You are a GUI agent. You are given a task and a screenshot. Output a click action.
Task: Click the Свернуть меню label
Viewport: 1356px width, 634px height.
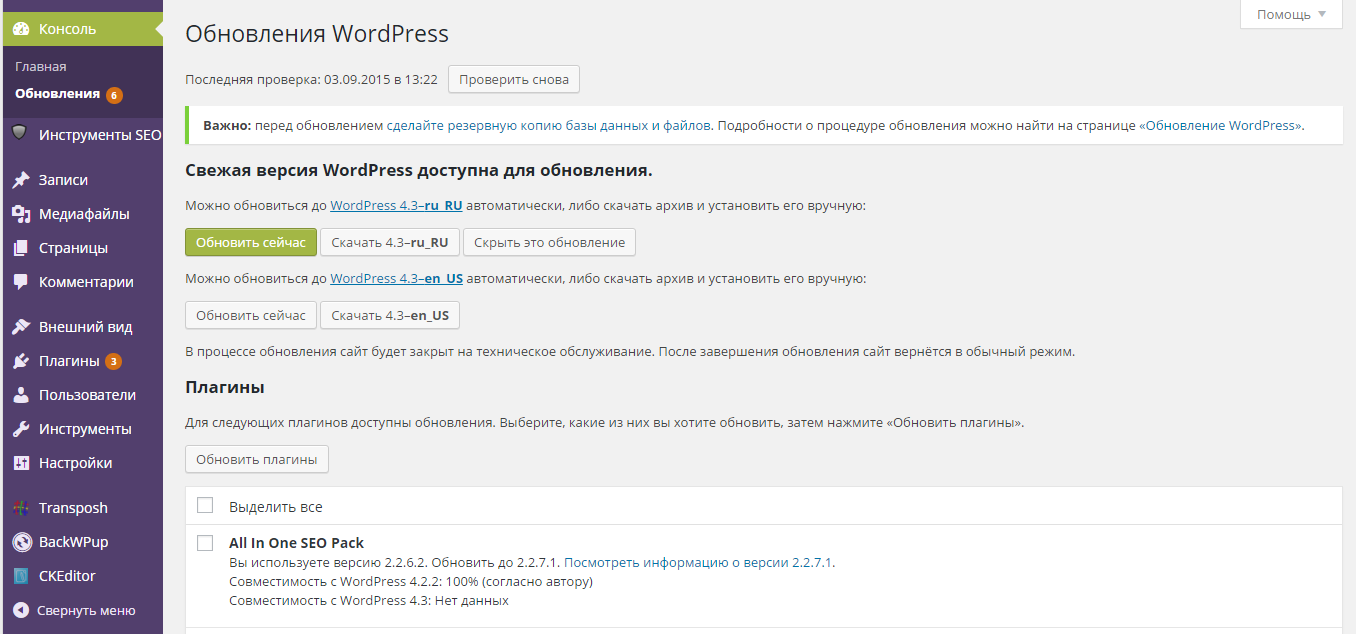tap(86, 610)
